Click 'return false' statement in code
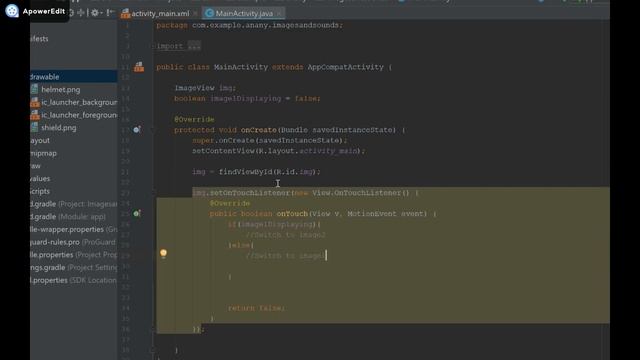Viewport: 640px width, 360px height. click(x=256, y=308)
